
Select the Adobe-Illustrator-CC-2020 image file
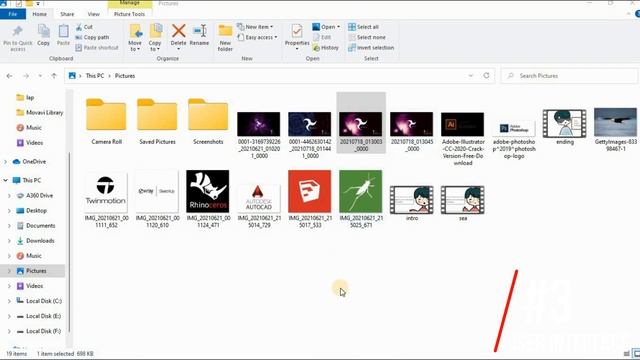[x=463, y=138]
